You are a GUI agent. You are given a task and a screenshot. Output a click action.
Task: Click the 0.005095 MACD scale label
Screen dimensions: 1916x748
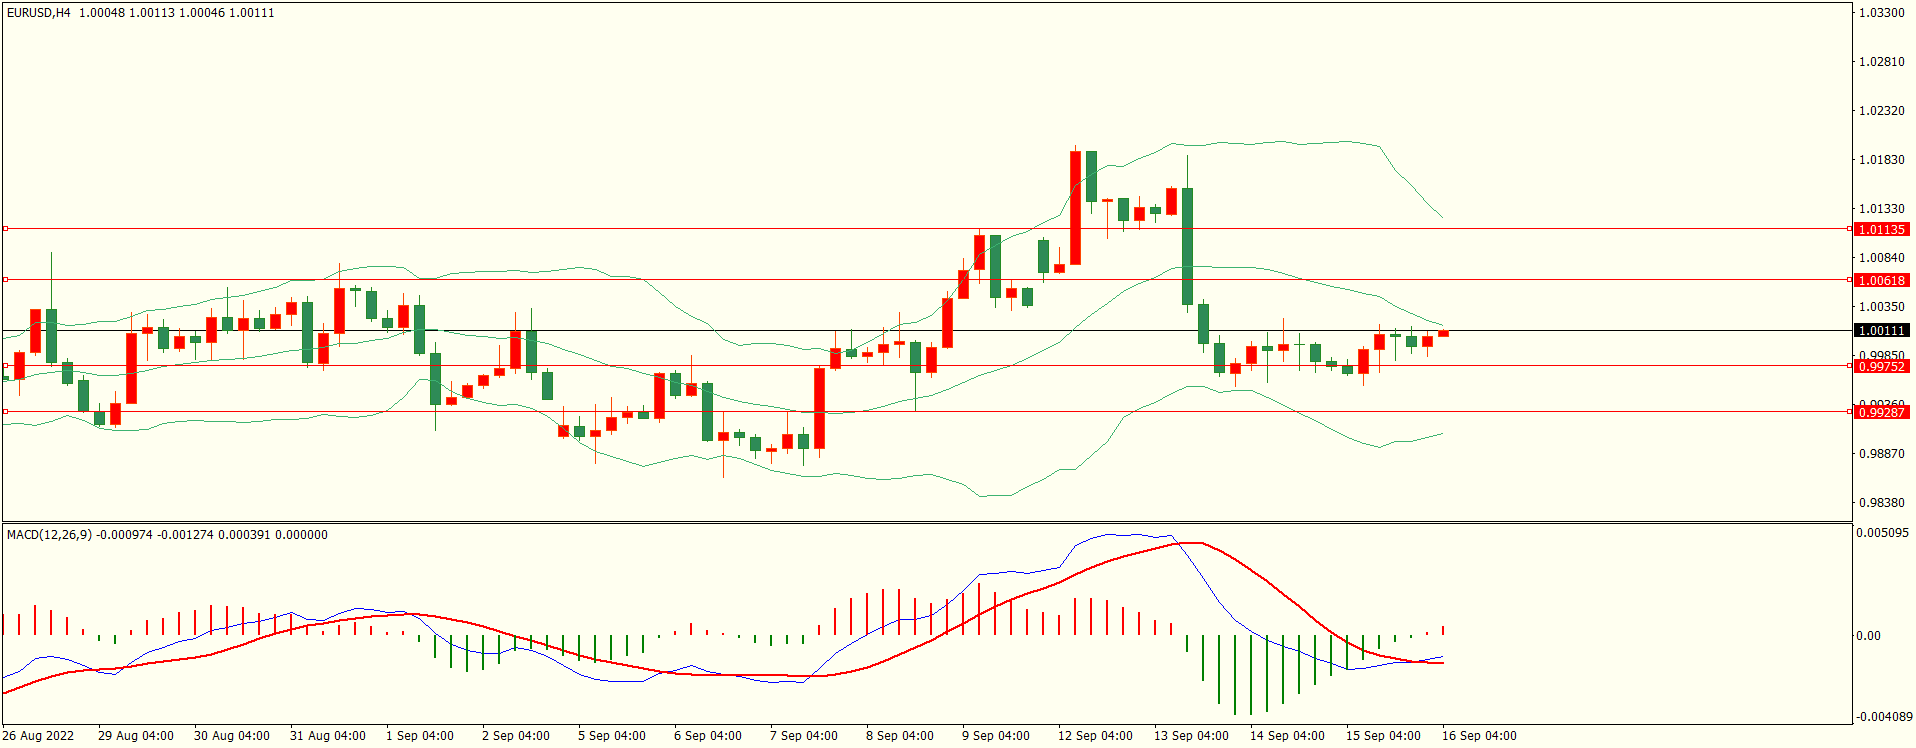point(1882,533)
